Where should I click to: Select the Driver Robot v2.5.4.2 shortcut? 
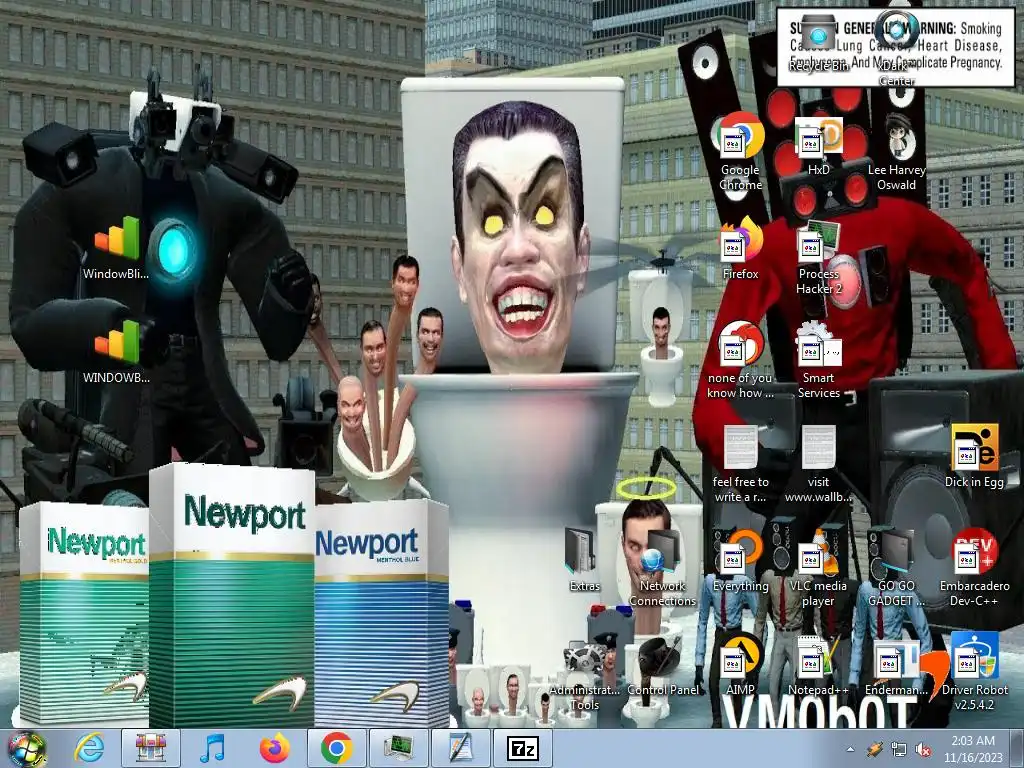(974, 673)
